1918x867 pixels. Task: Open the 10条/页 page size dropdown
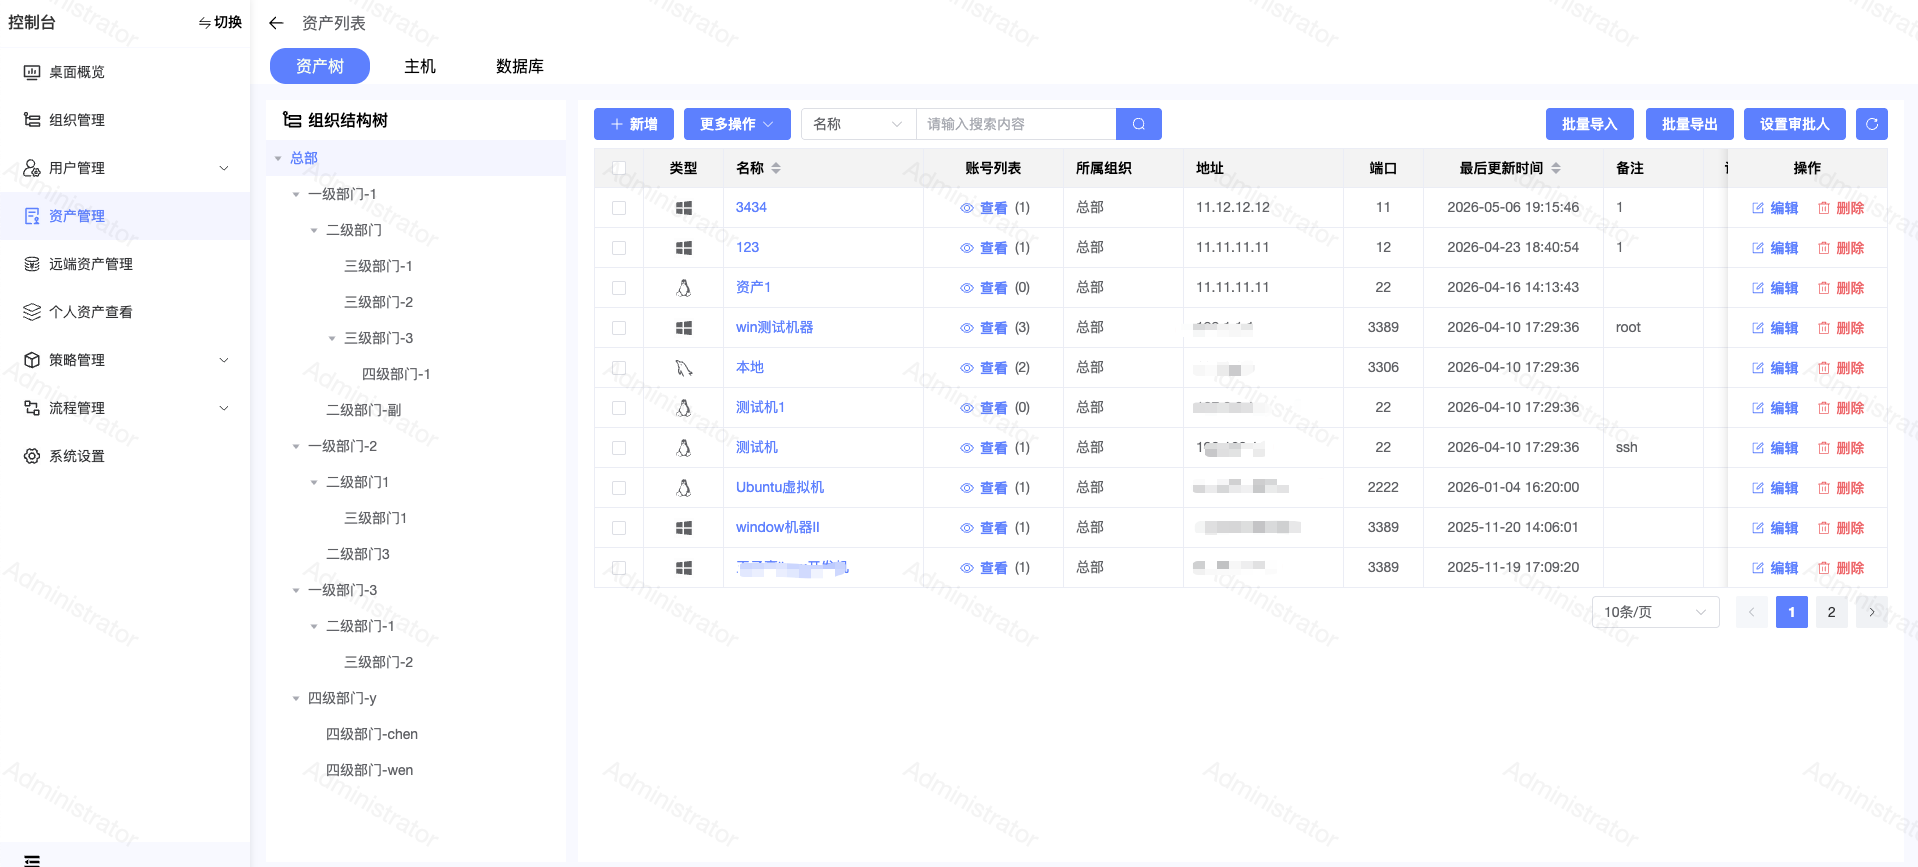coord(1655,612)
